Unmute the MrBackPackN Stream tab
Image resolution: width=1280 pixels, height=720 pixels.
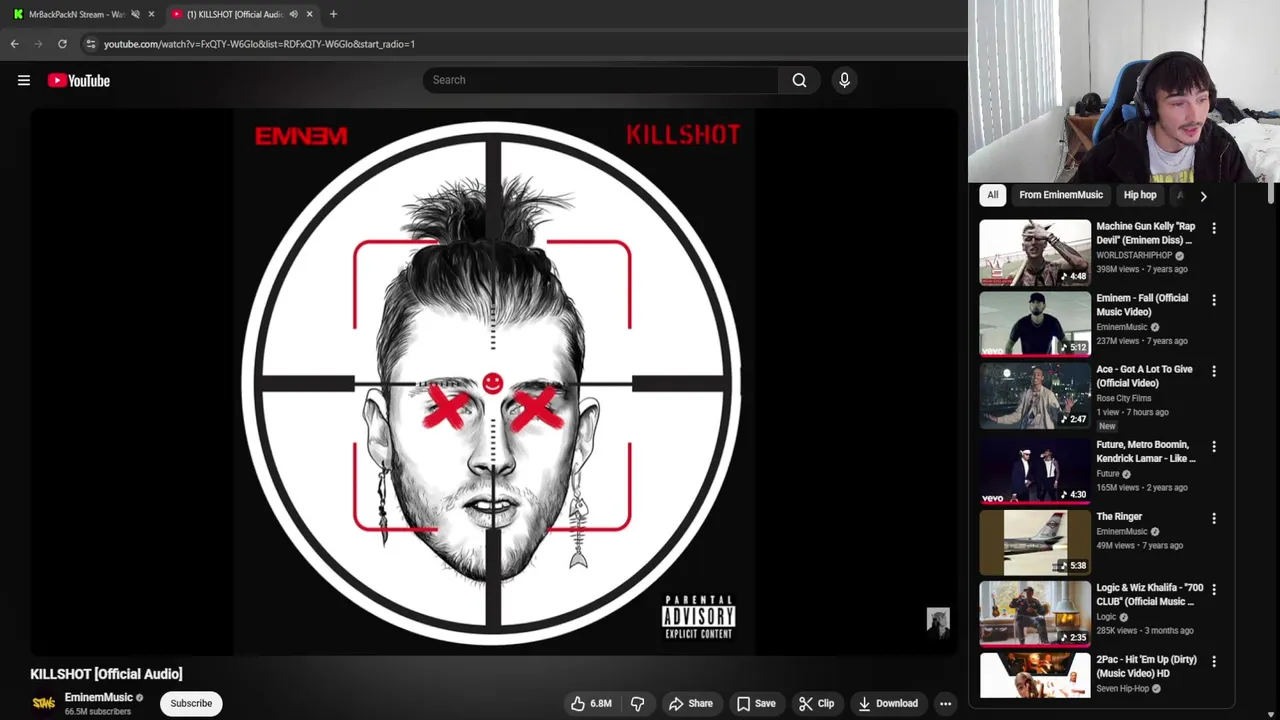(x=135, y=14)
